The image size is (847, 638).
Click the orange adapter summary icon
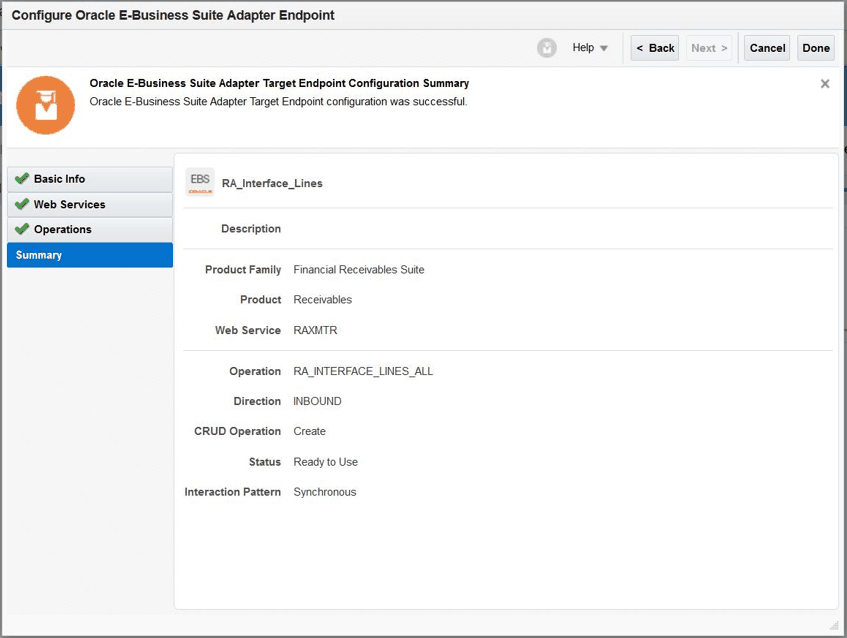pyautogui.click(x=46, y=105)
